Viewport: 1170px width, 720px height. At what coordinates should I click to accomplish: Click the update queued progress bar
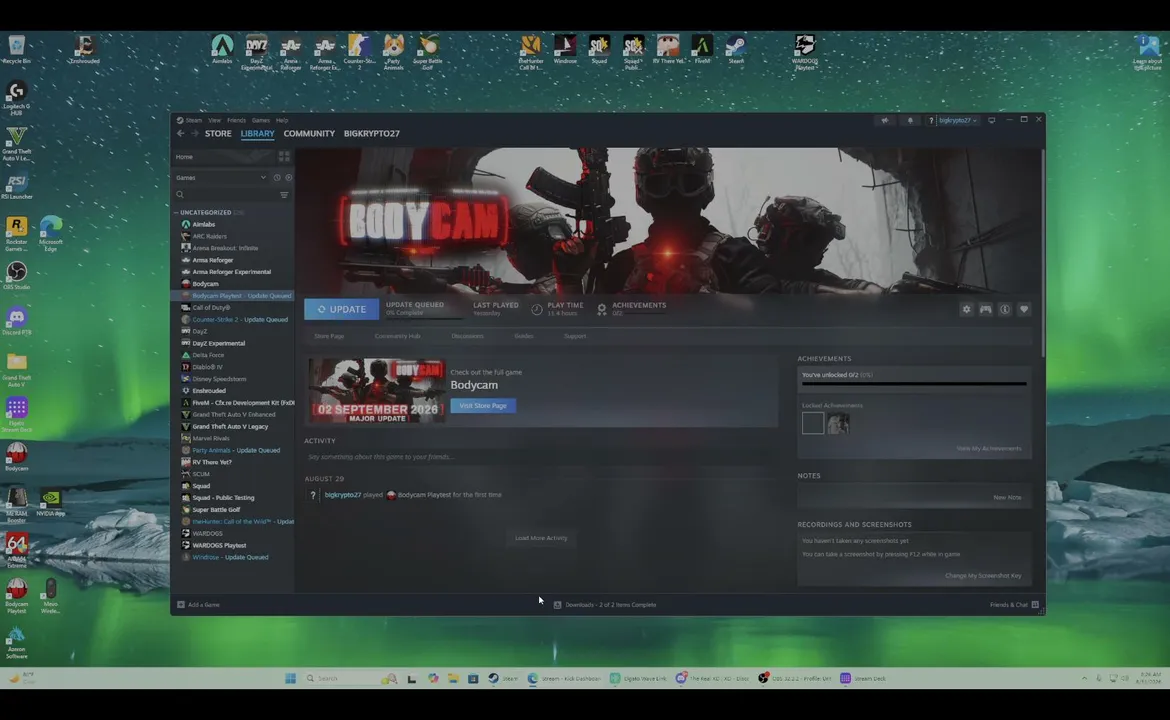[422, 318]
